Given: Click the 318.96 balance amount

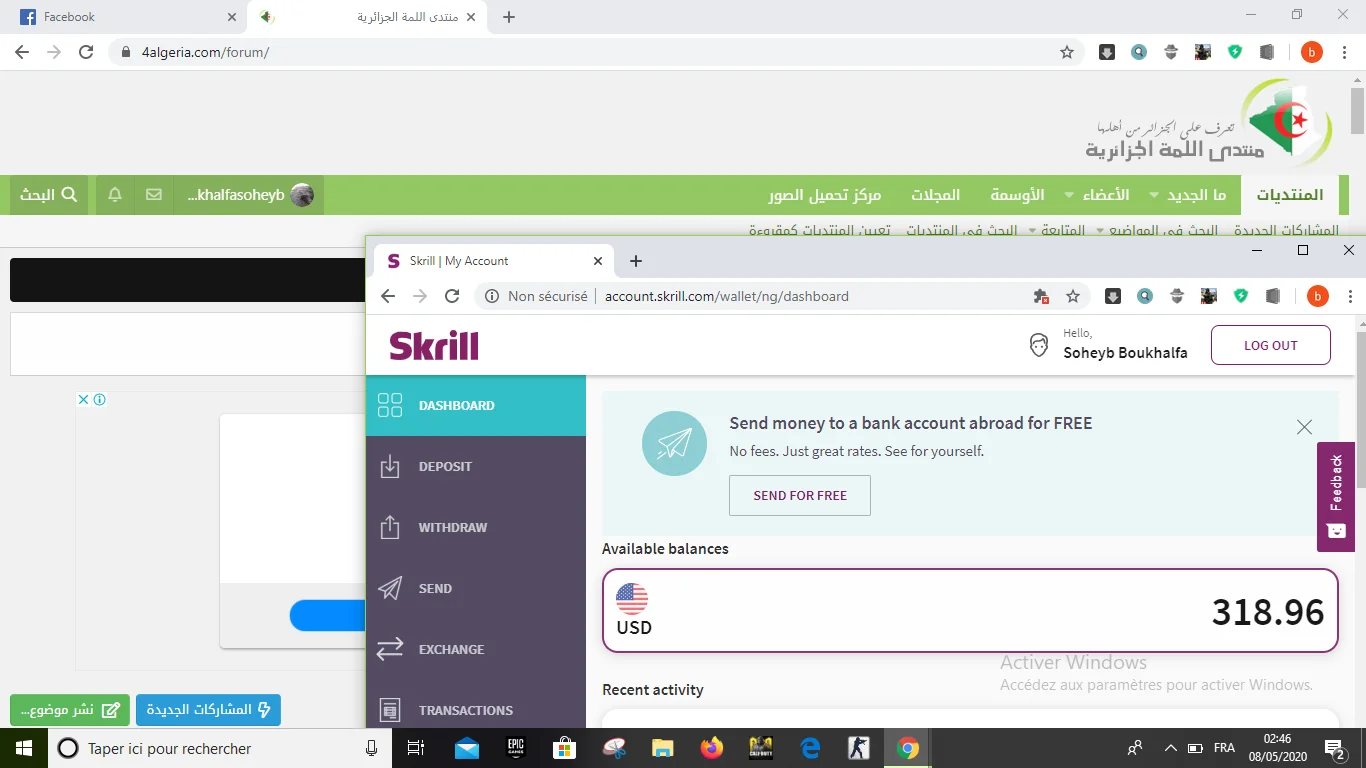Looking at the screenshot, I should [x=1268, y=611].
